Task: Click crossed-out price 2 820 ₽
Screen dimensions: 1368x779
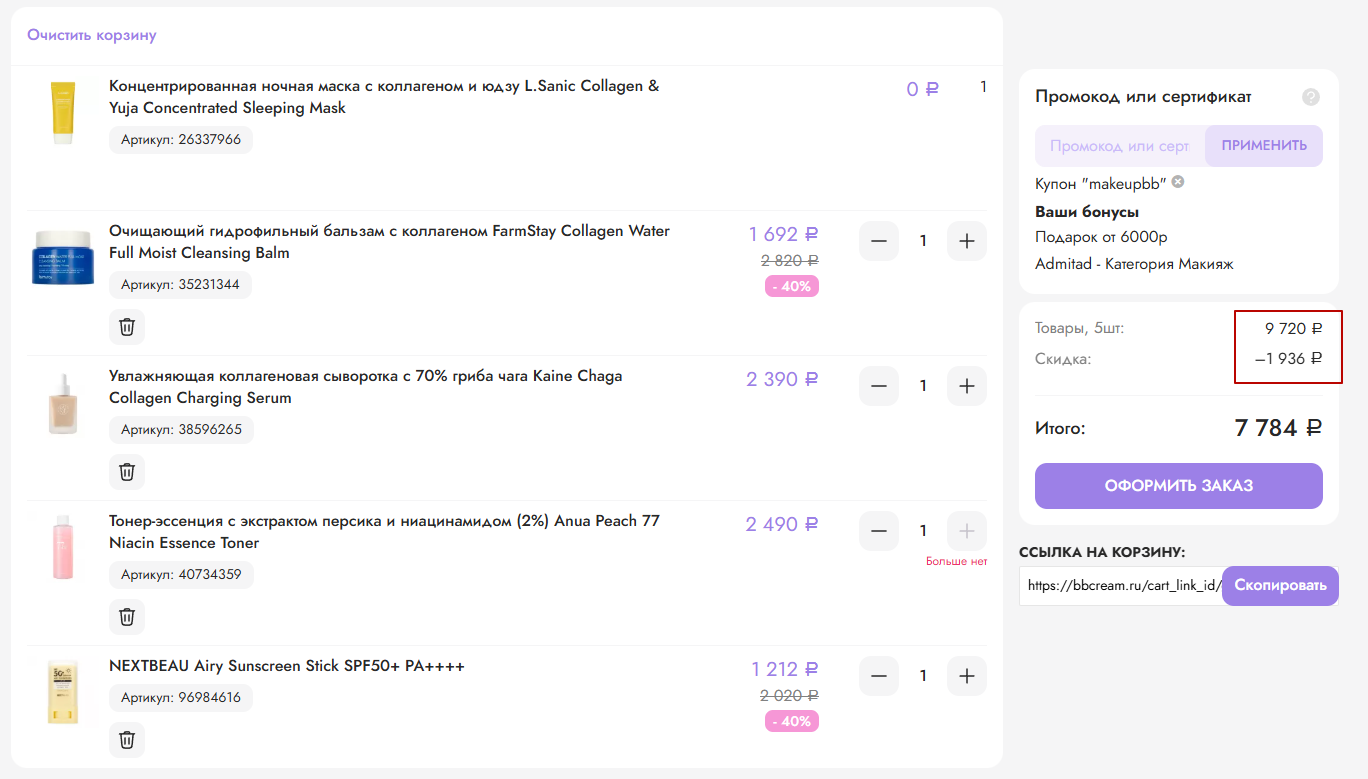Action: click(x=790, y=260)
